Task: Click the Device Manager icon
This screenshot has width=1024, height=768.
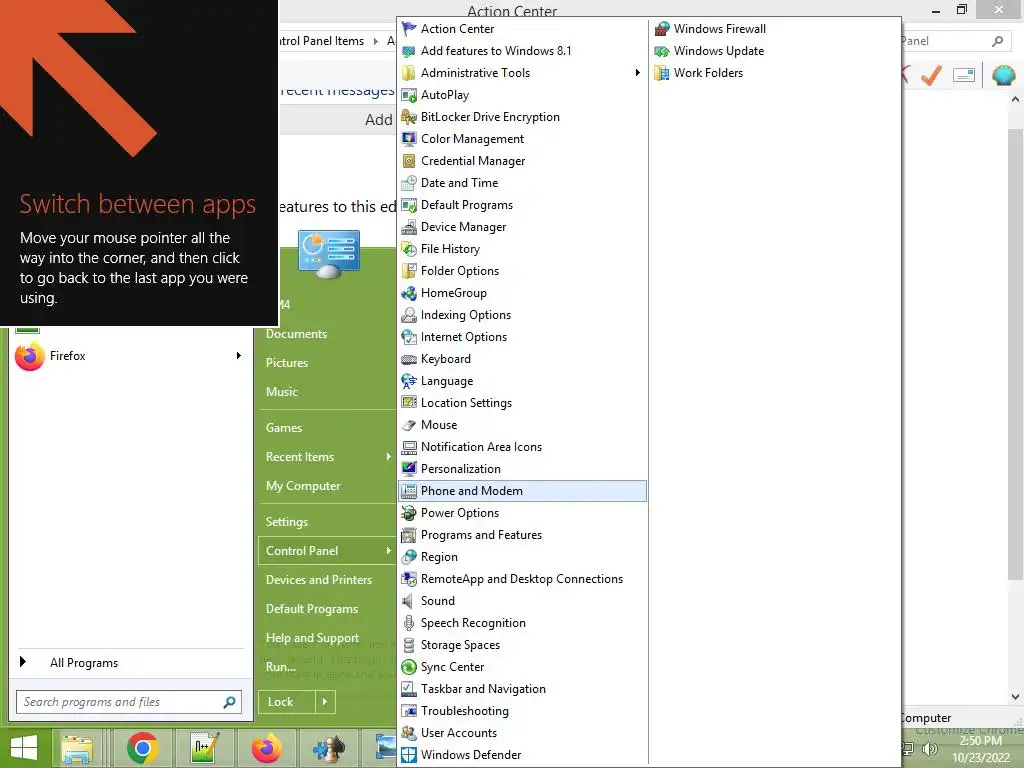Action: click(x=409, y=227)
